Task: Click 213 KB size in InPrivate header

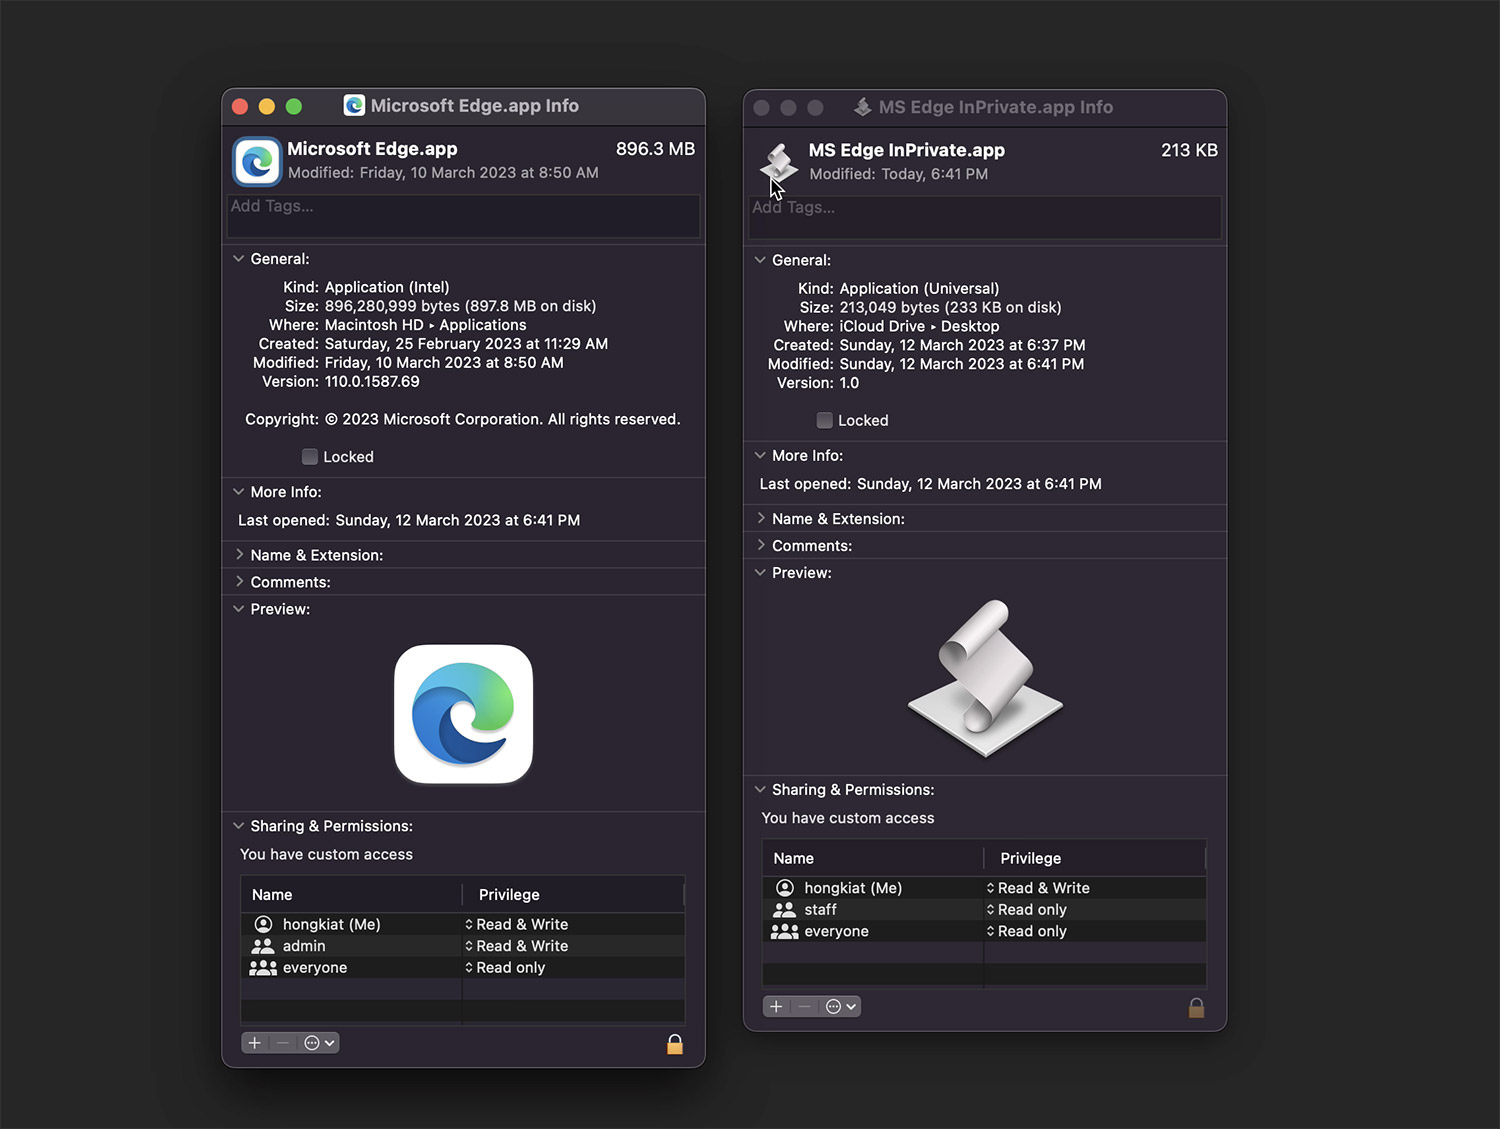Action: [1189, 150]
